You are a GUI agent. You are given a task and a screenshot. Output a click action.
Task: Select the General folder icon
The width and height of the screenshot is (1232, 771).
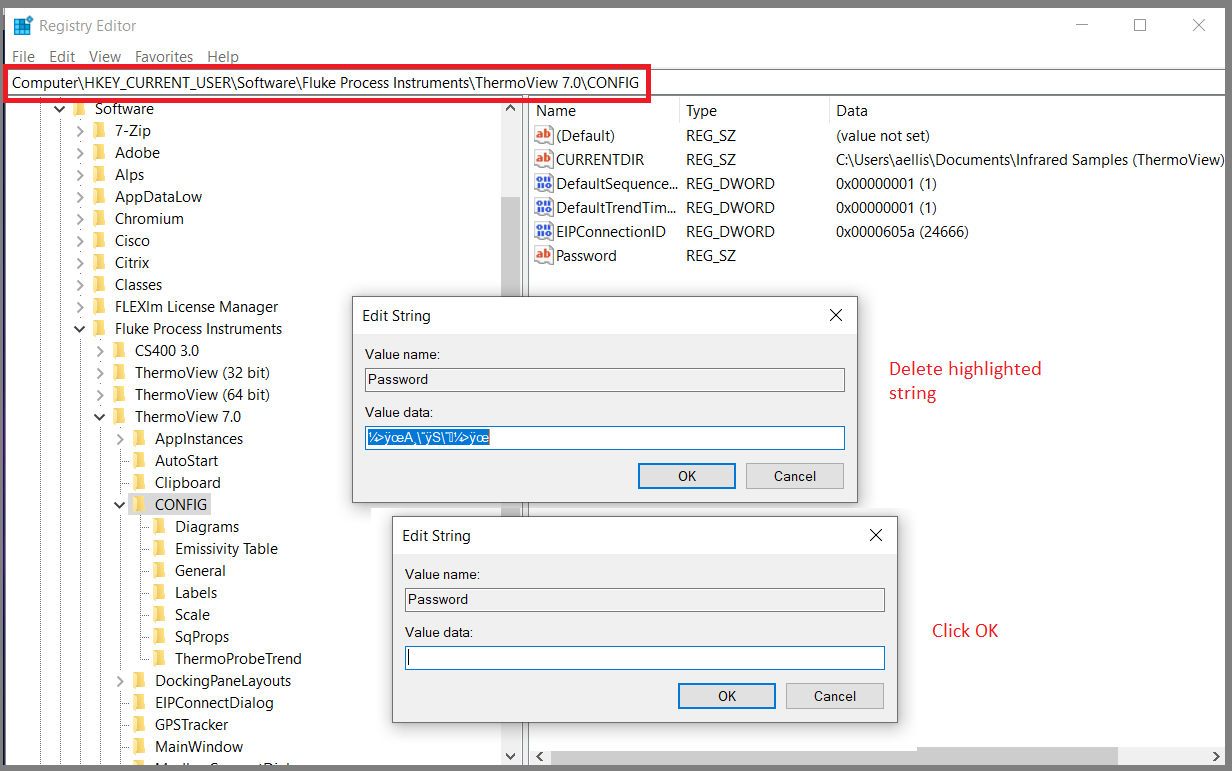[159, 570]
